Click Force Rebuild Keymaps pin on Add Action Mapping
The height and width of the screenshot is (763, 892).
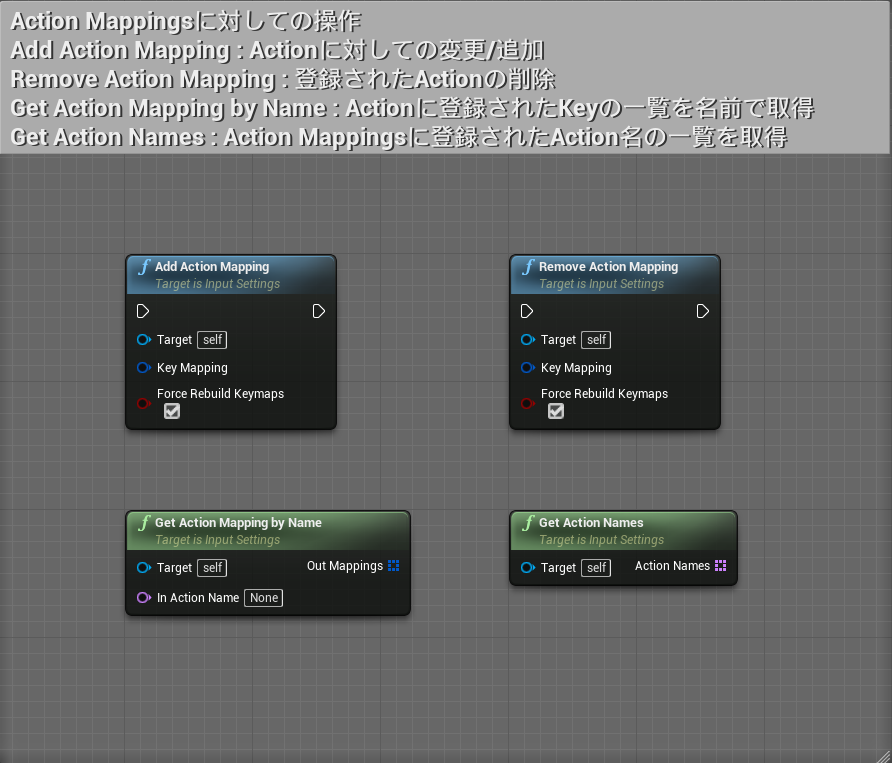(143, 403)
